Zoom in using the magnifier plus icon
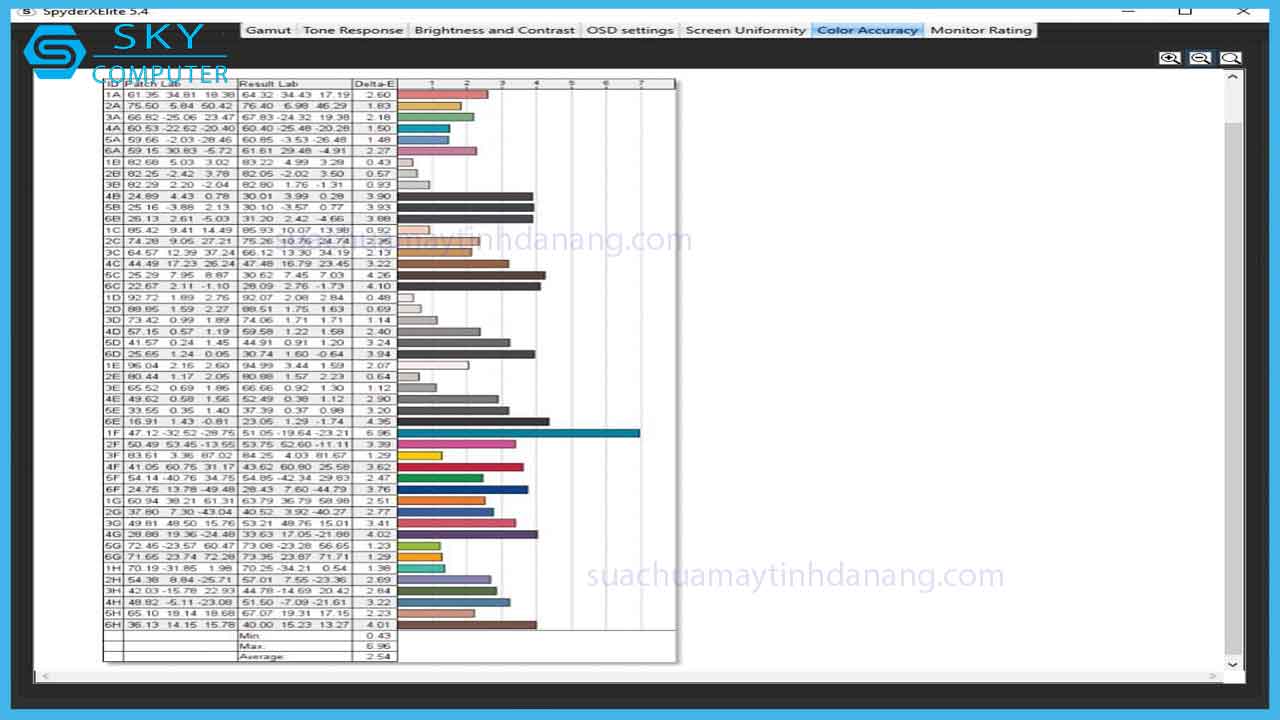This screenshot has width=1280, height=720. click(1169, 57)
